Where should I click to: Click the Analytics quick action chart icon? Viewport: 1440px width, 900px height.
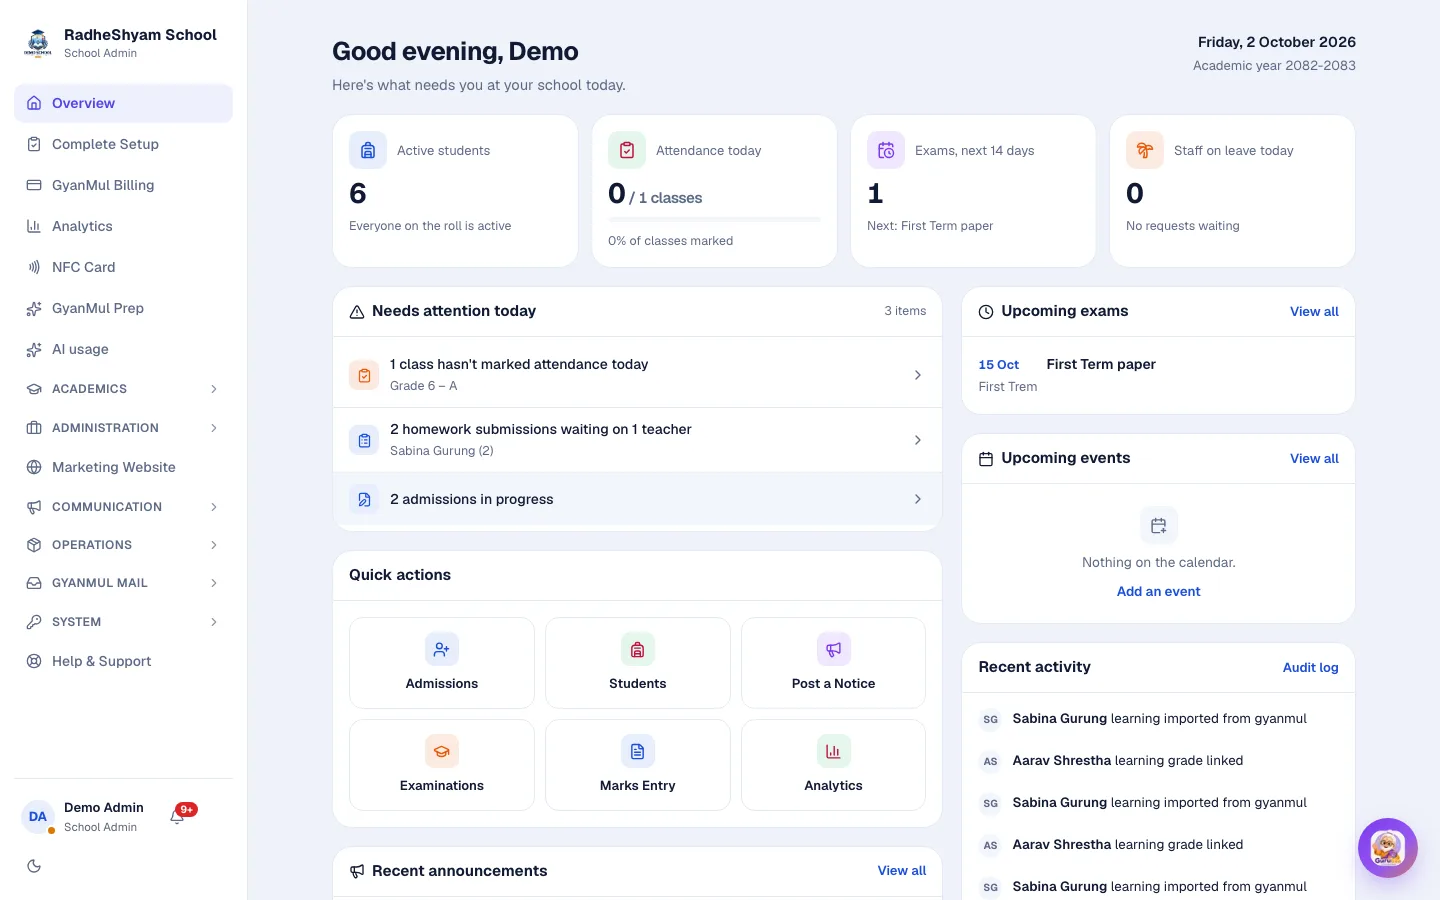[x=834, y=752]
